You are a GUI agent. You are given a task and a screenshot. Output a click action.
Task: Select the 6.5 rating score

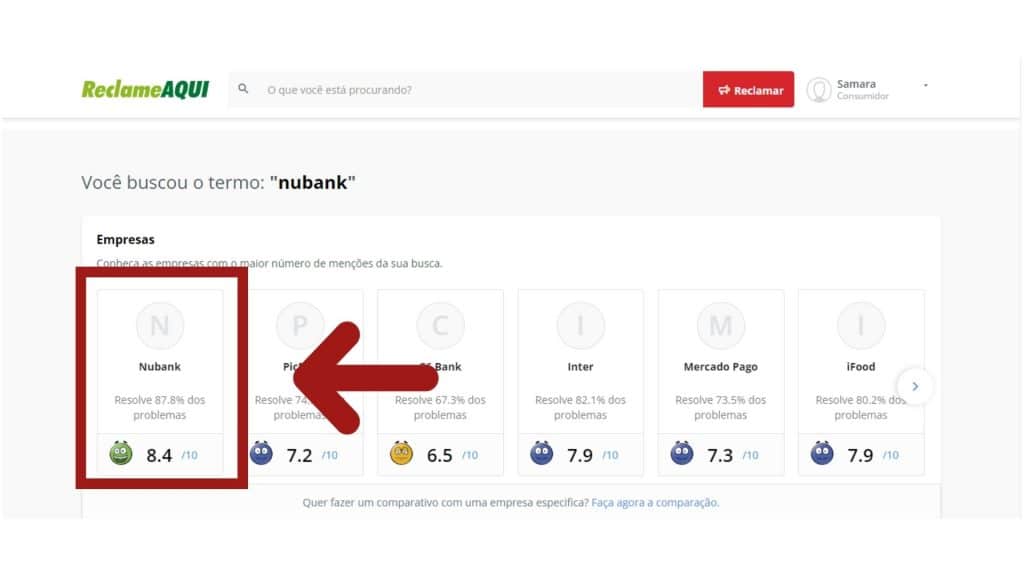click(x=440, y=455)
